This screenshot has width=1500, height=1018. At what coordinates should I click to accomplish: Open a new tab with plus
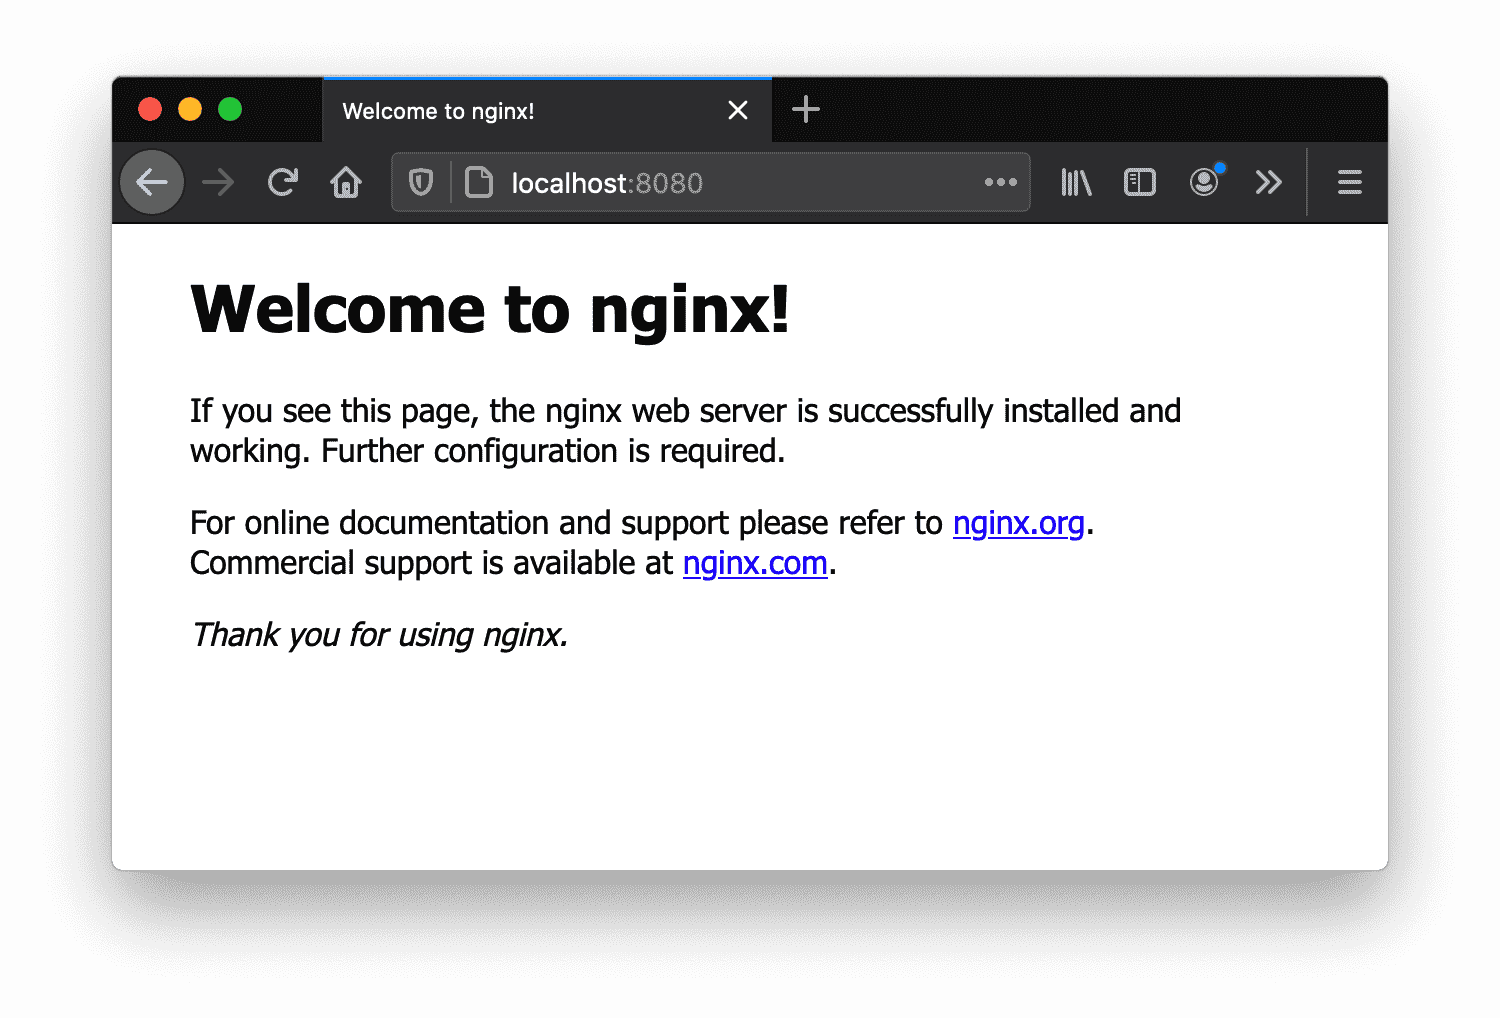pos(806,109)
